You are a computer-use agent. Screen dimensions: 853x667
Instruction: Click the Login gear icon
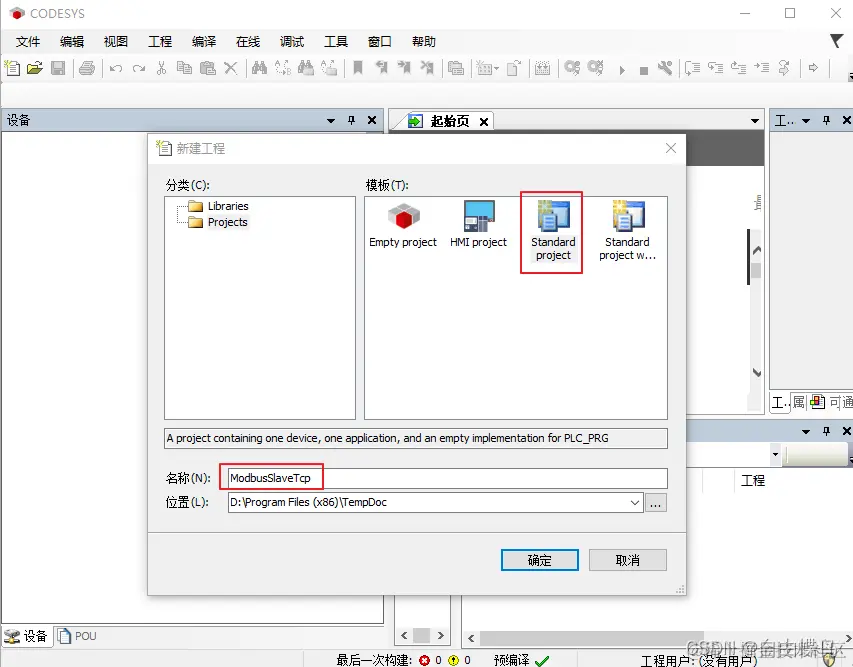[572, 68]
